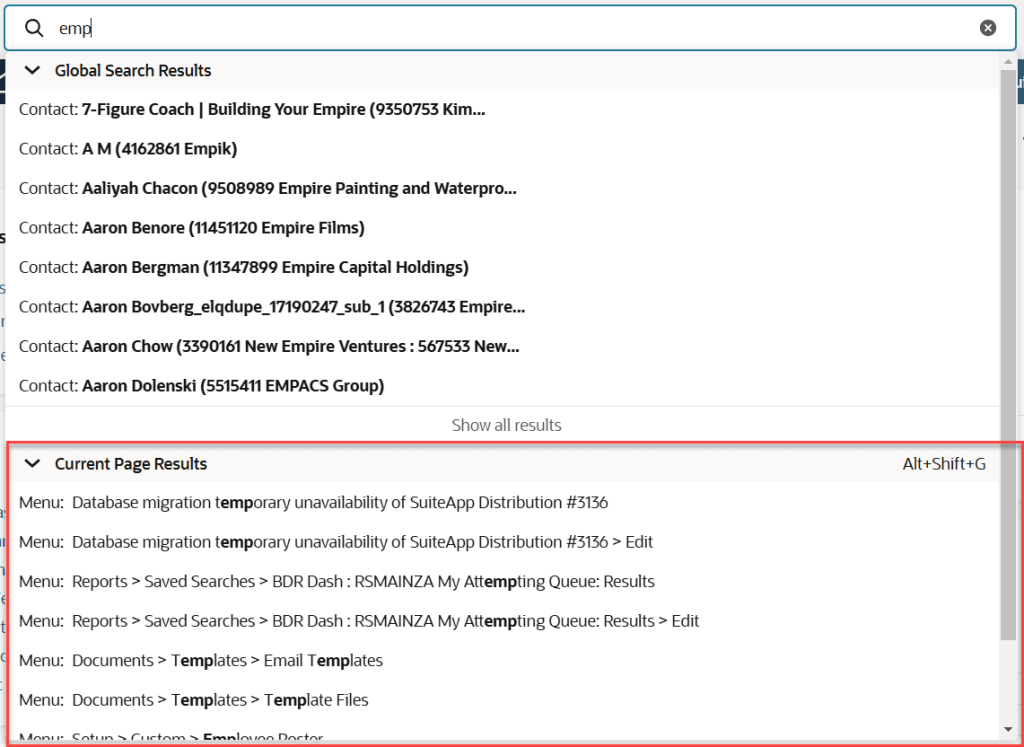The width and height of the screenshot is (1024, 747).
Task: Clear the search field with the X icon
Action: coord(988,27)
